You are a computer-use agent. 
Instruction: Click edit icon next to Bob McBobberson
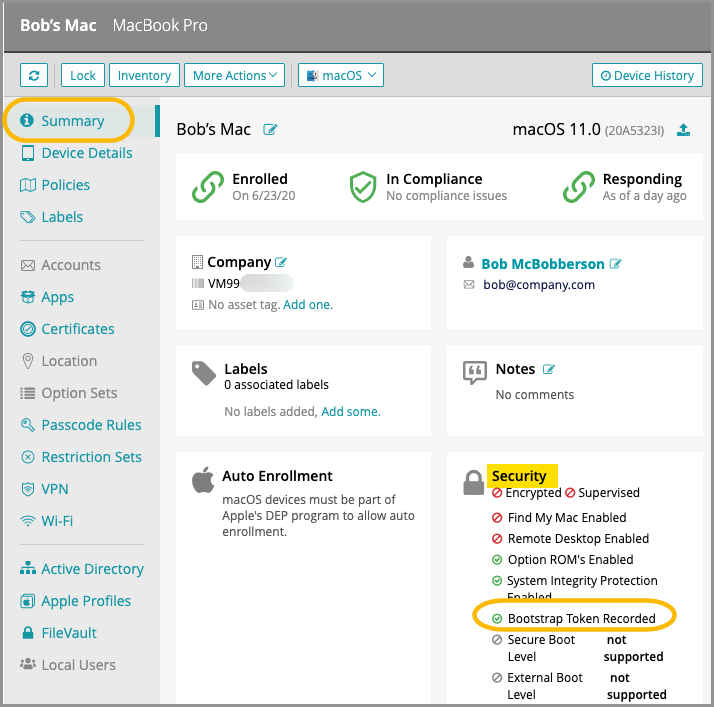pyautogui.click(x=616, y=264)
